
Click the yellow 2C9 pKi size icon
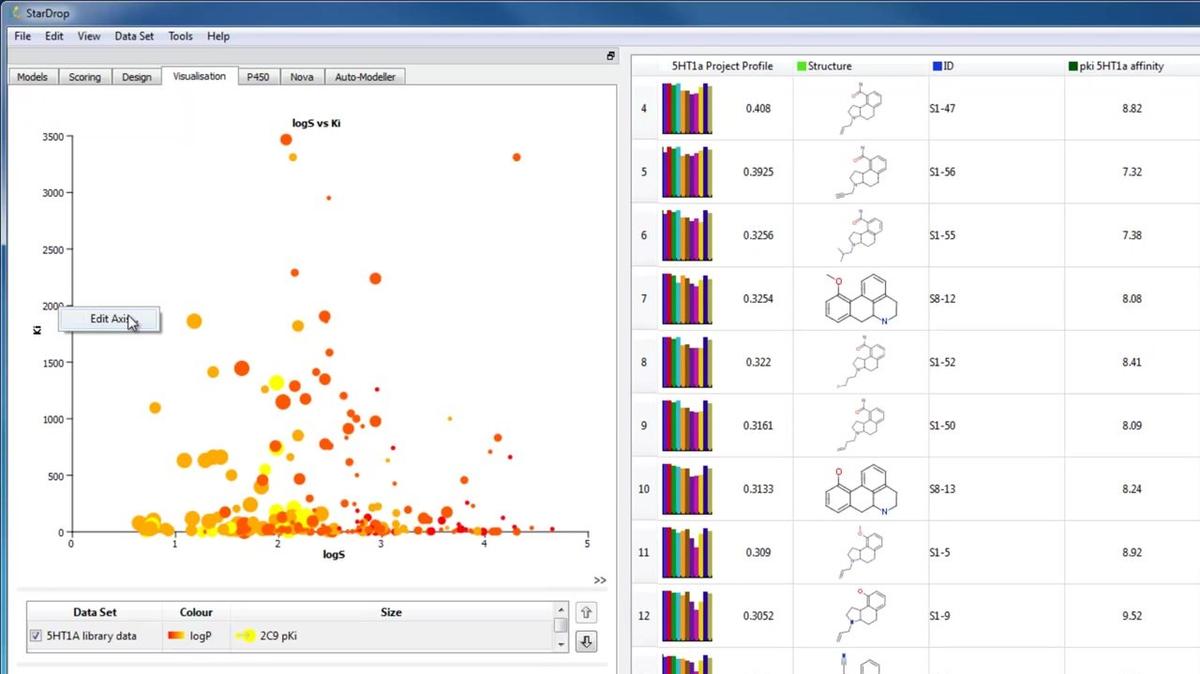[x=244, y=636]
